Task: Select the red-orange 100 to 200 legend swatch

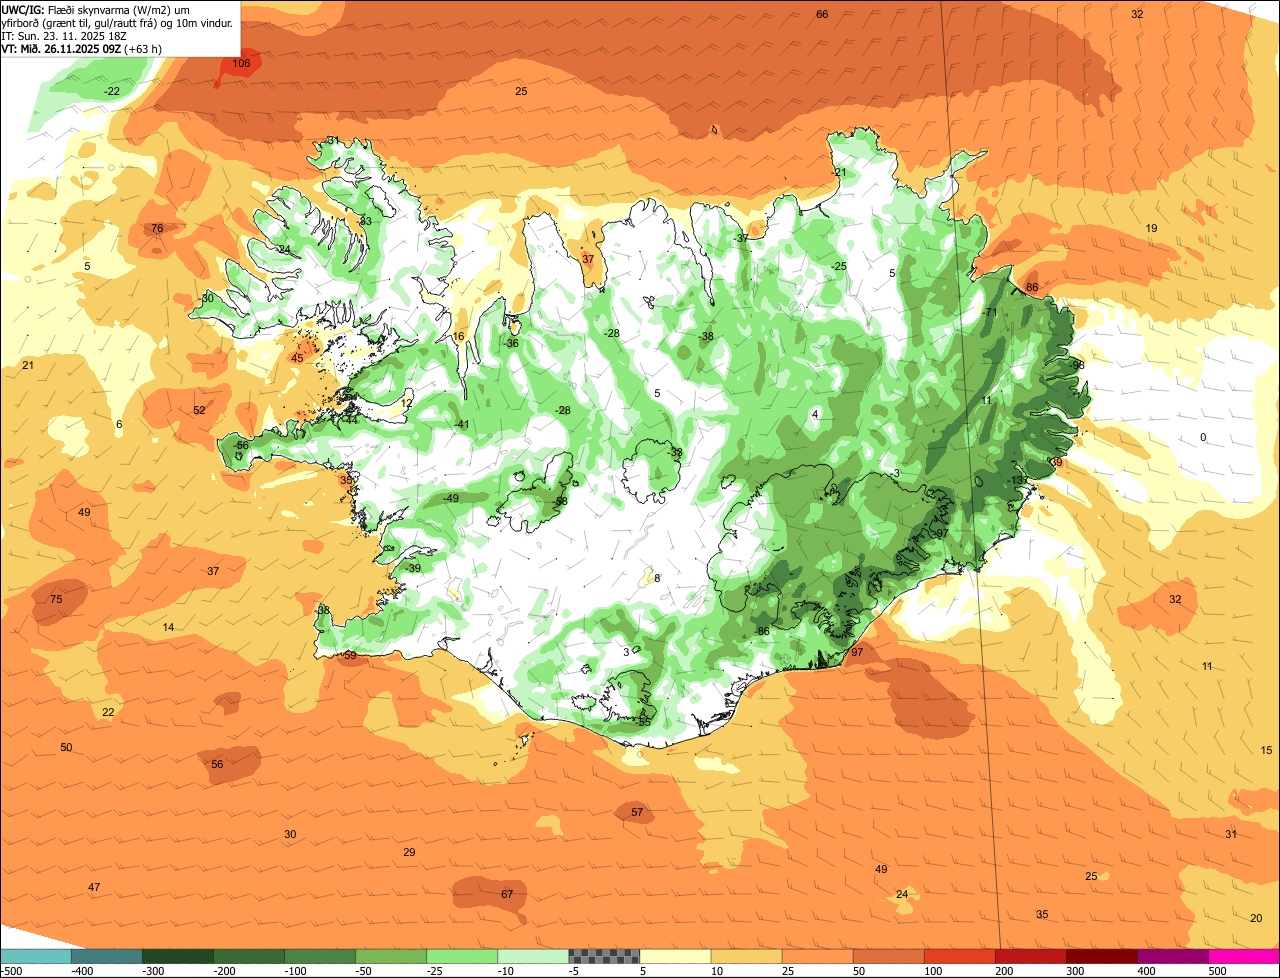Action: pos(959,955)
